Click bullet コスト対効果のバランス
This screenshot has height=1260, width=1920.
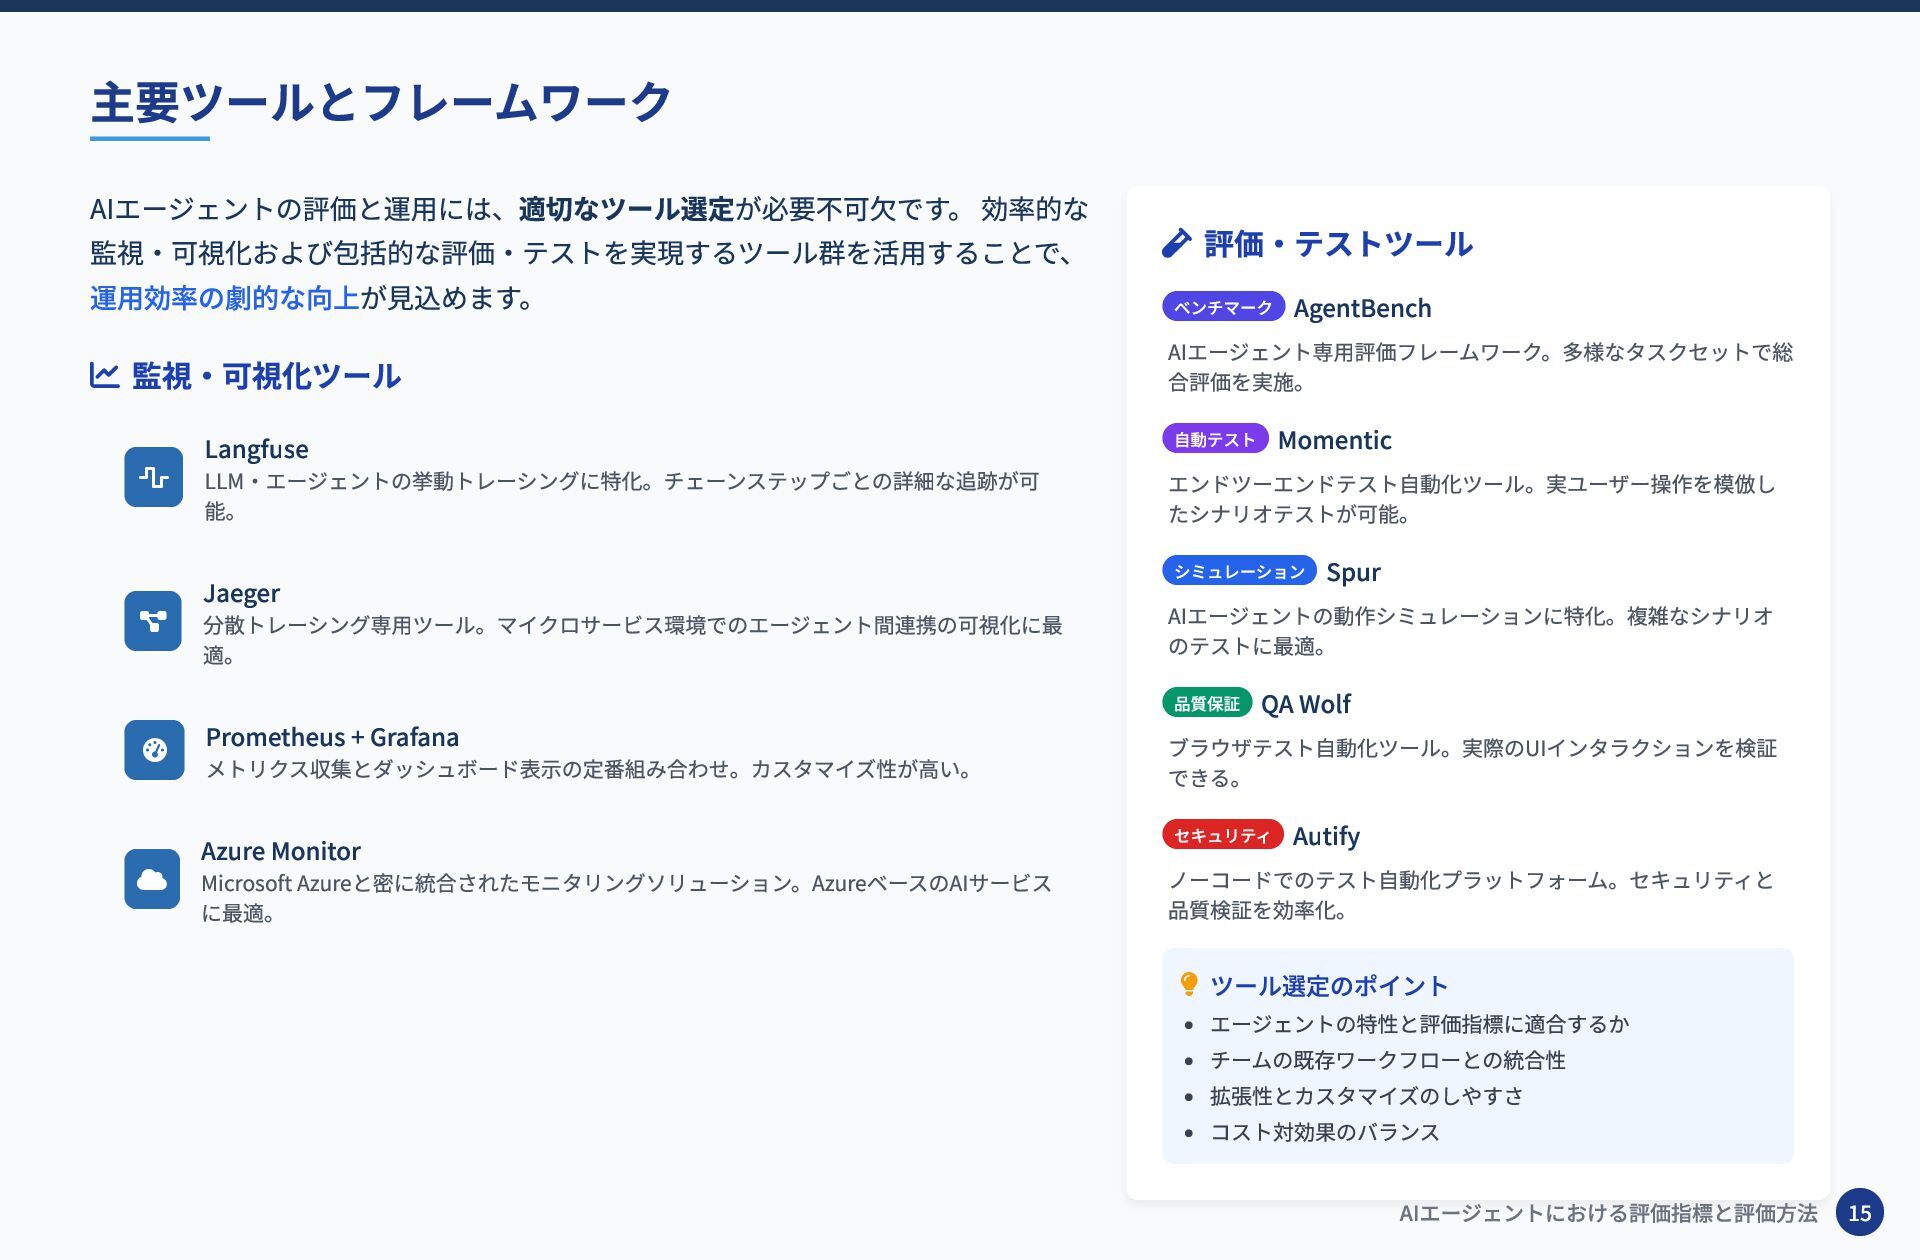pyautogui.click(x=1324, y=1132)
